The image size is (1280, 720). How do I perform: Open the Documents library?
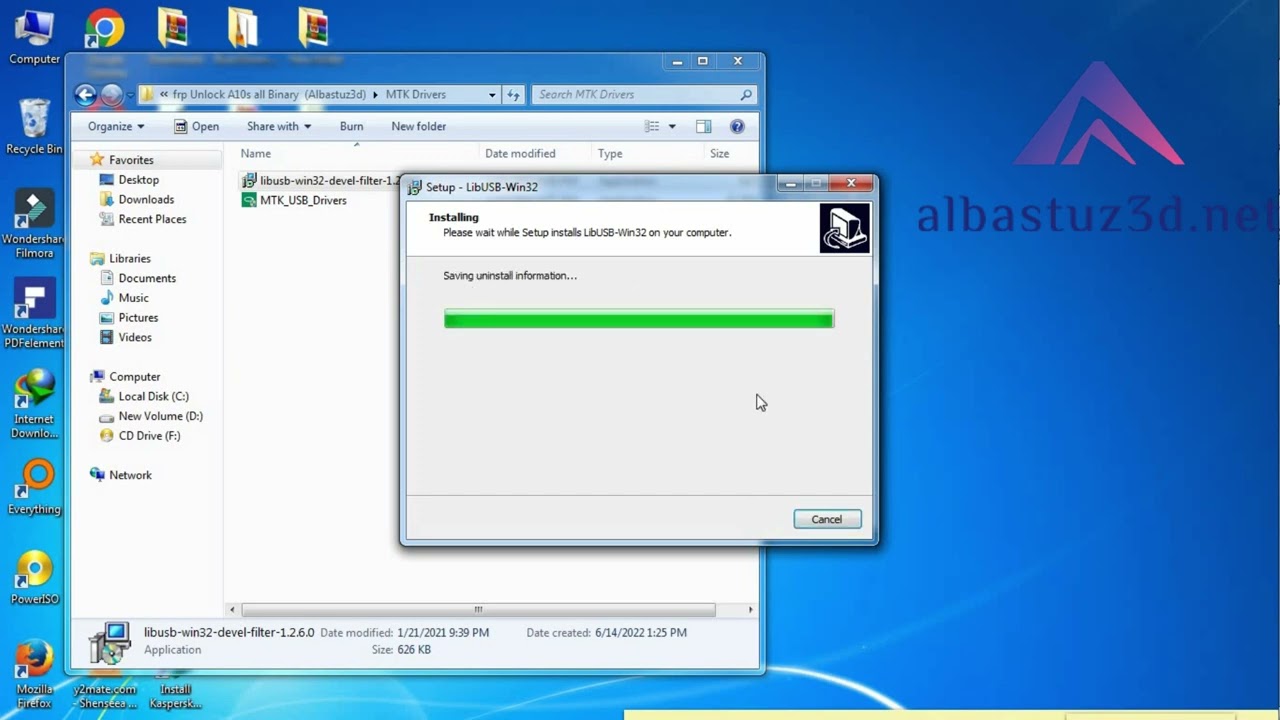(147, 279)
